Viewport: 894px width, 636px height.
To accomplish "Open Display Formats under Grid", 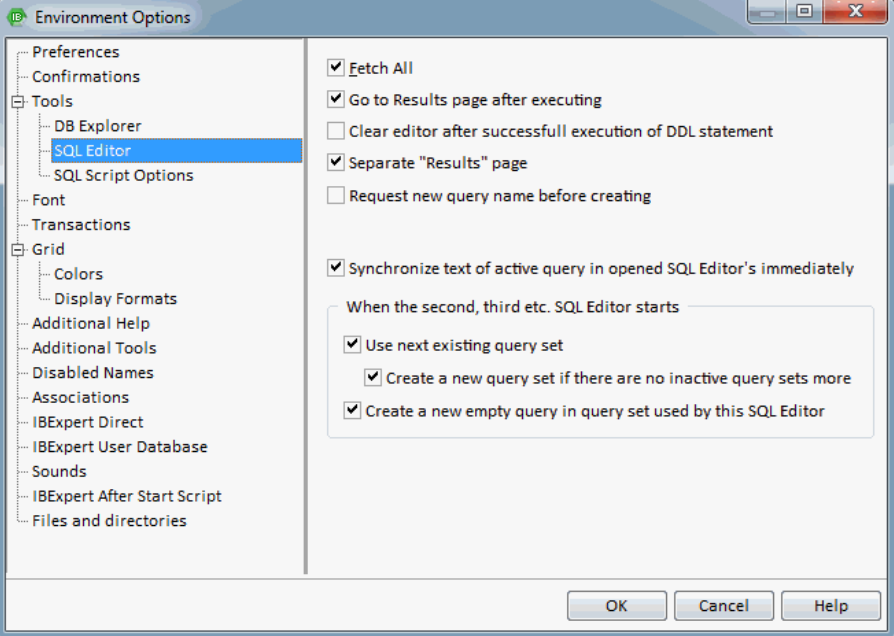I will (x=115, y=298).
